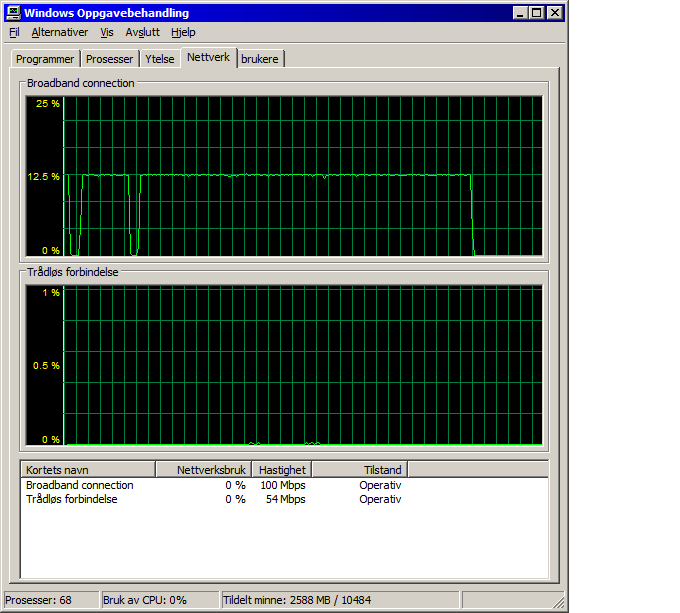Click the Broadband connection usage graph

(284, 176)
